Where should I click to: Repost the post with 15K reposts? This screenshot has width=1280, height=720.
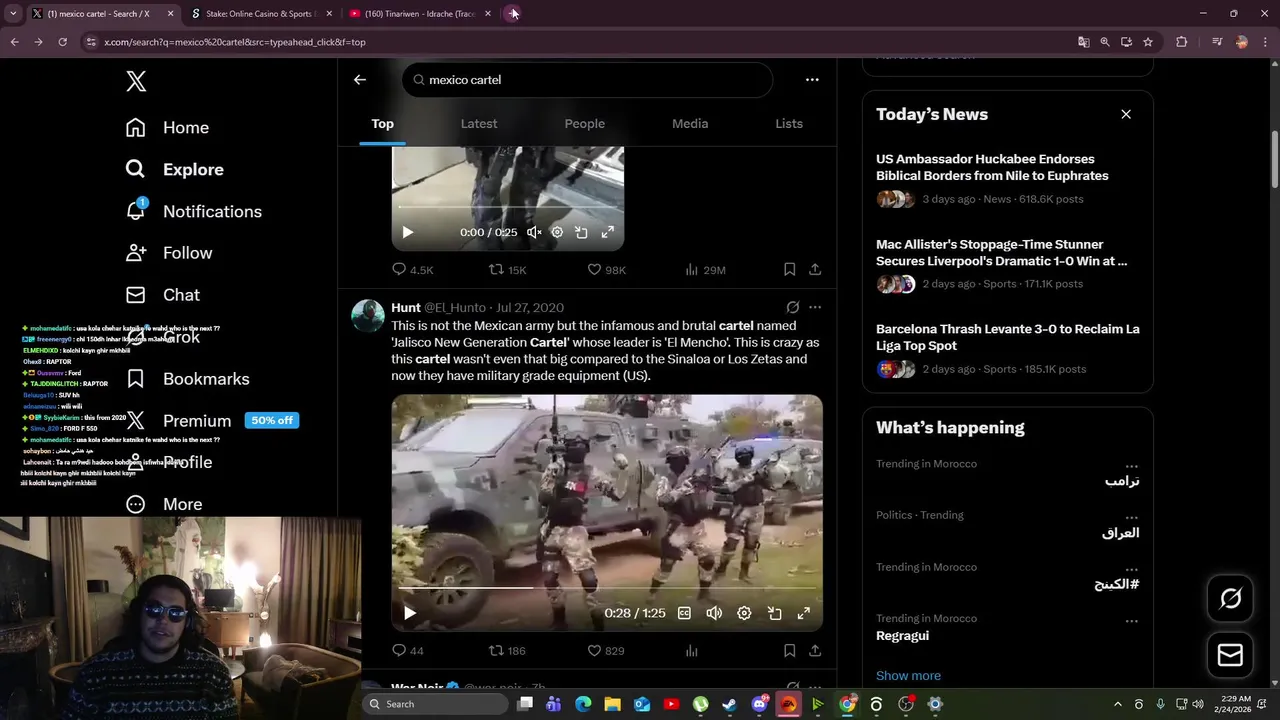pyautogui.click(x=507, y=270)
